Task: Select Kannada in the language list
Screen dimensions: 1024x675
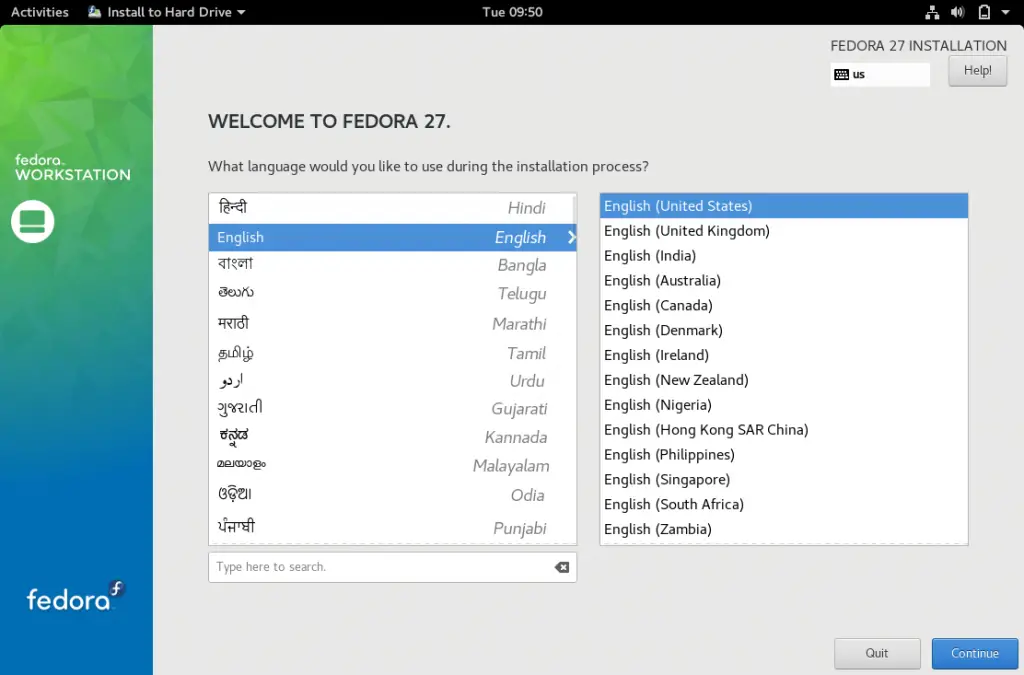Action: [392, 437]
